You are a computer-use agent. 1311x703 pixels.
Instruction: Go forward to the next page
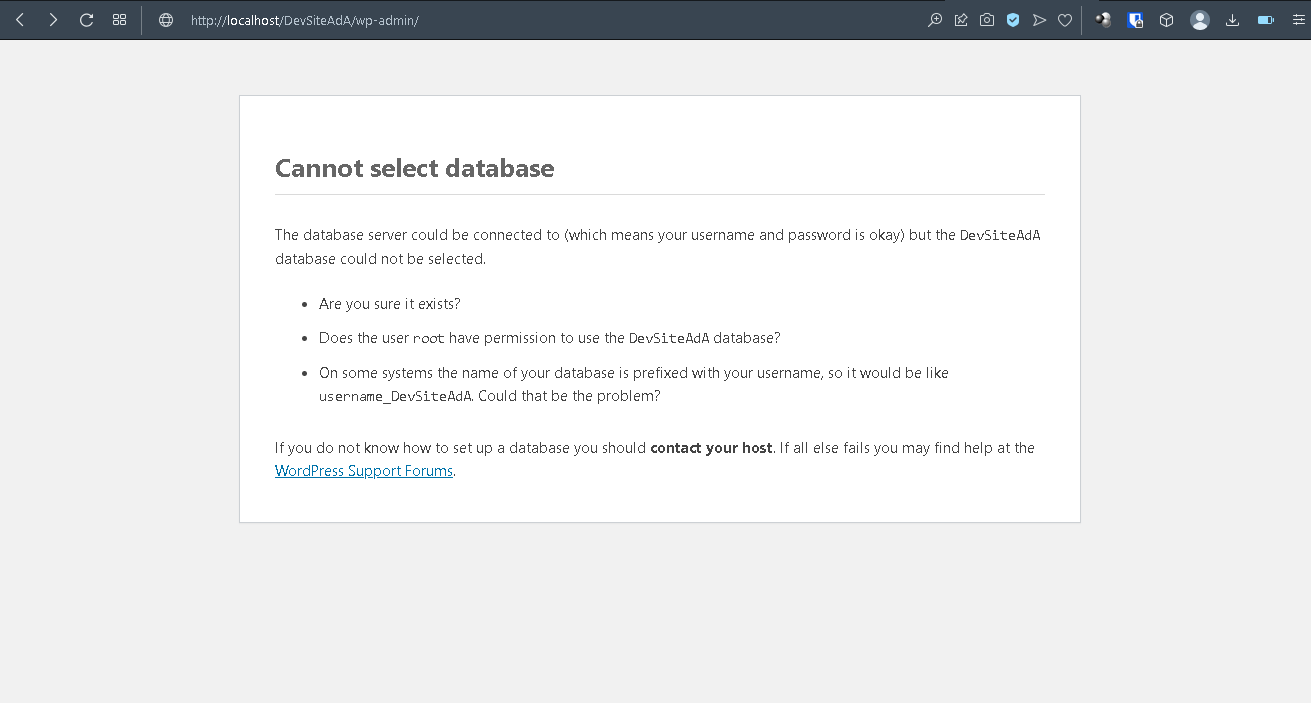[53, 20]
